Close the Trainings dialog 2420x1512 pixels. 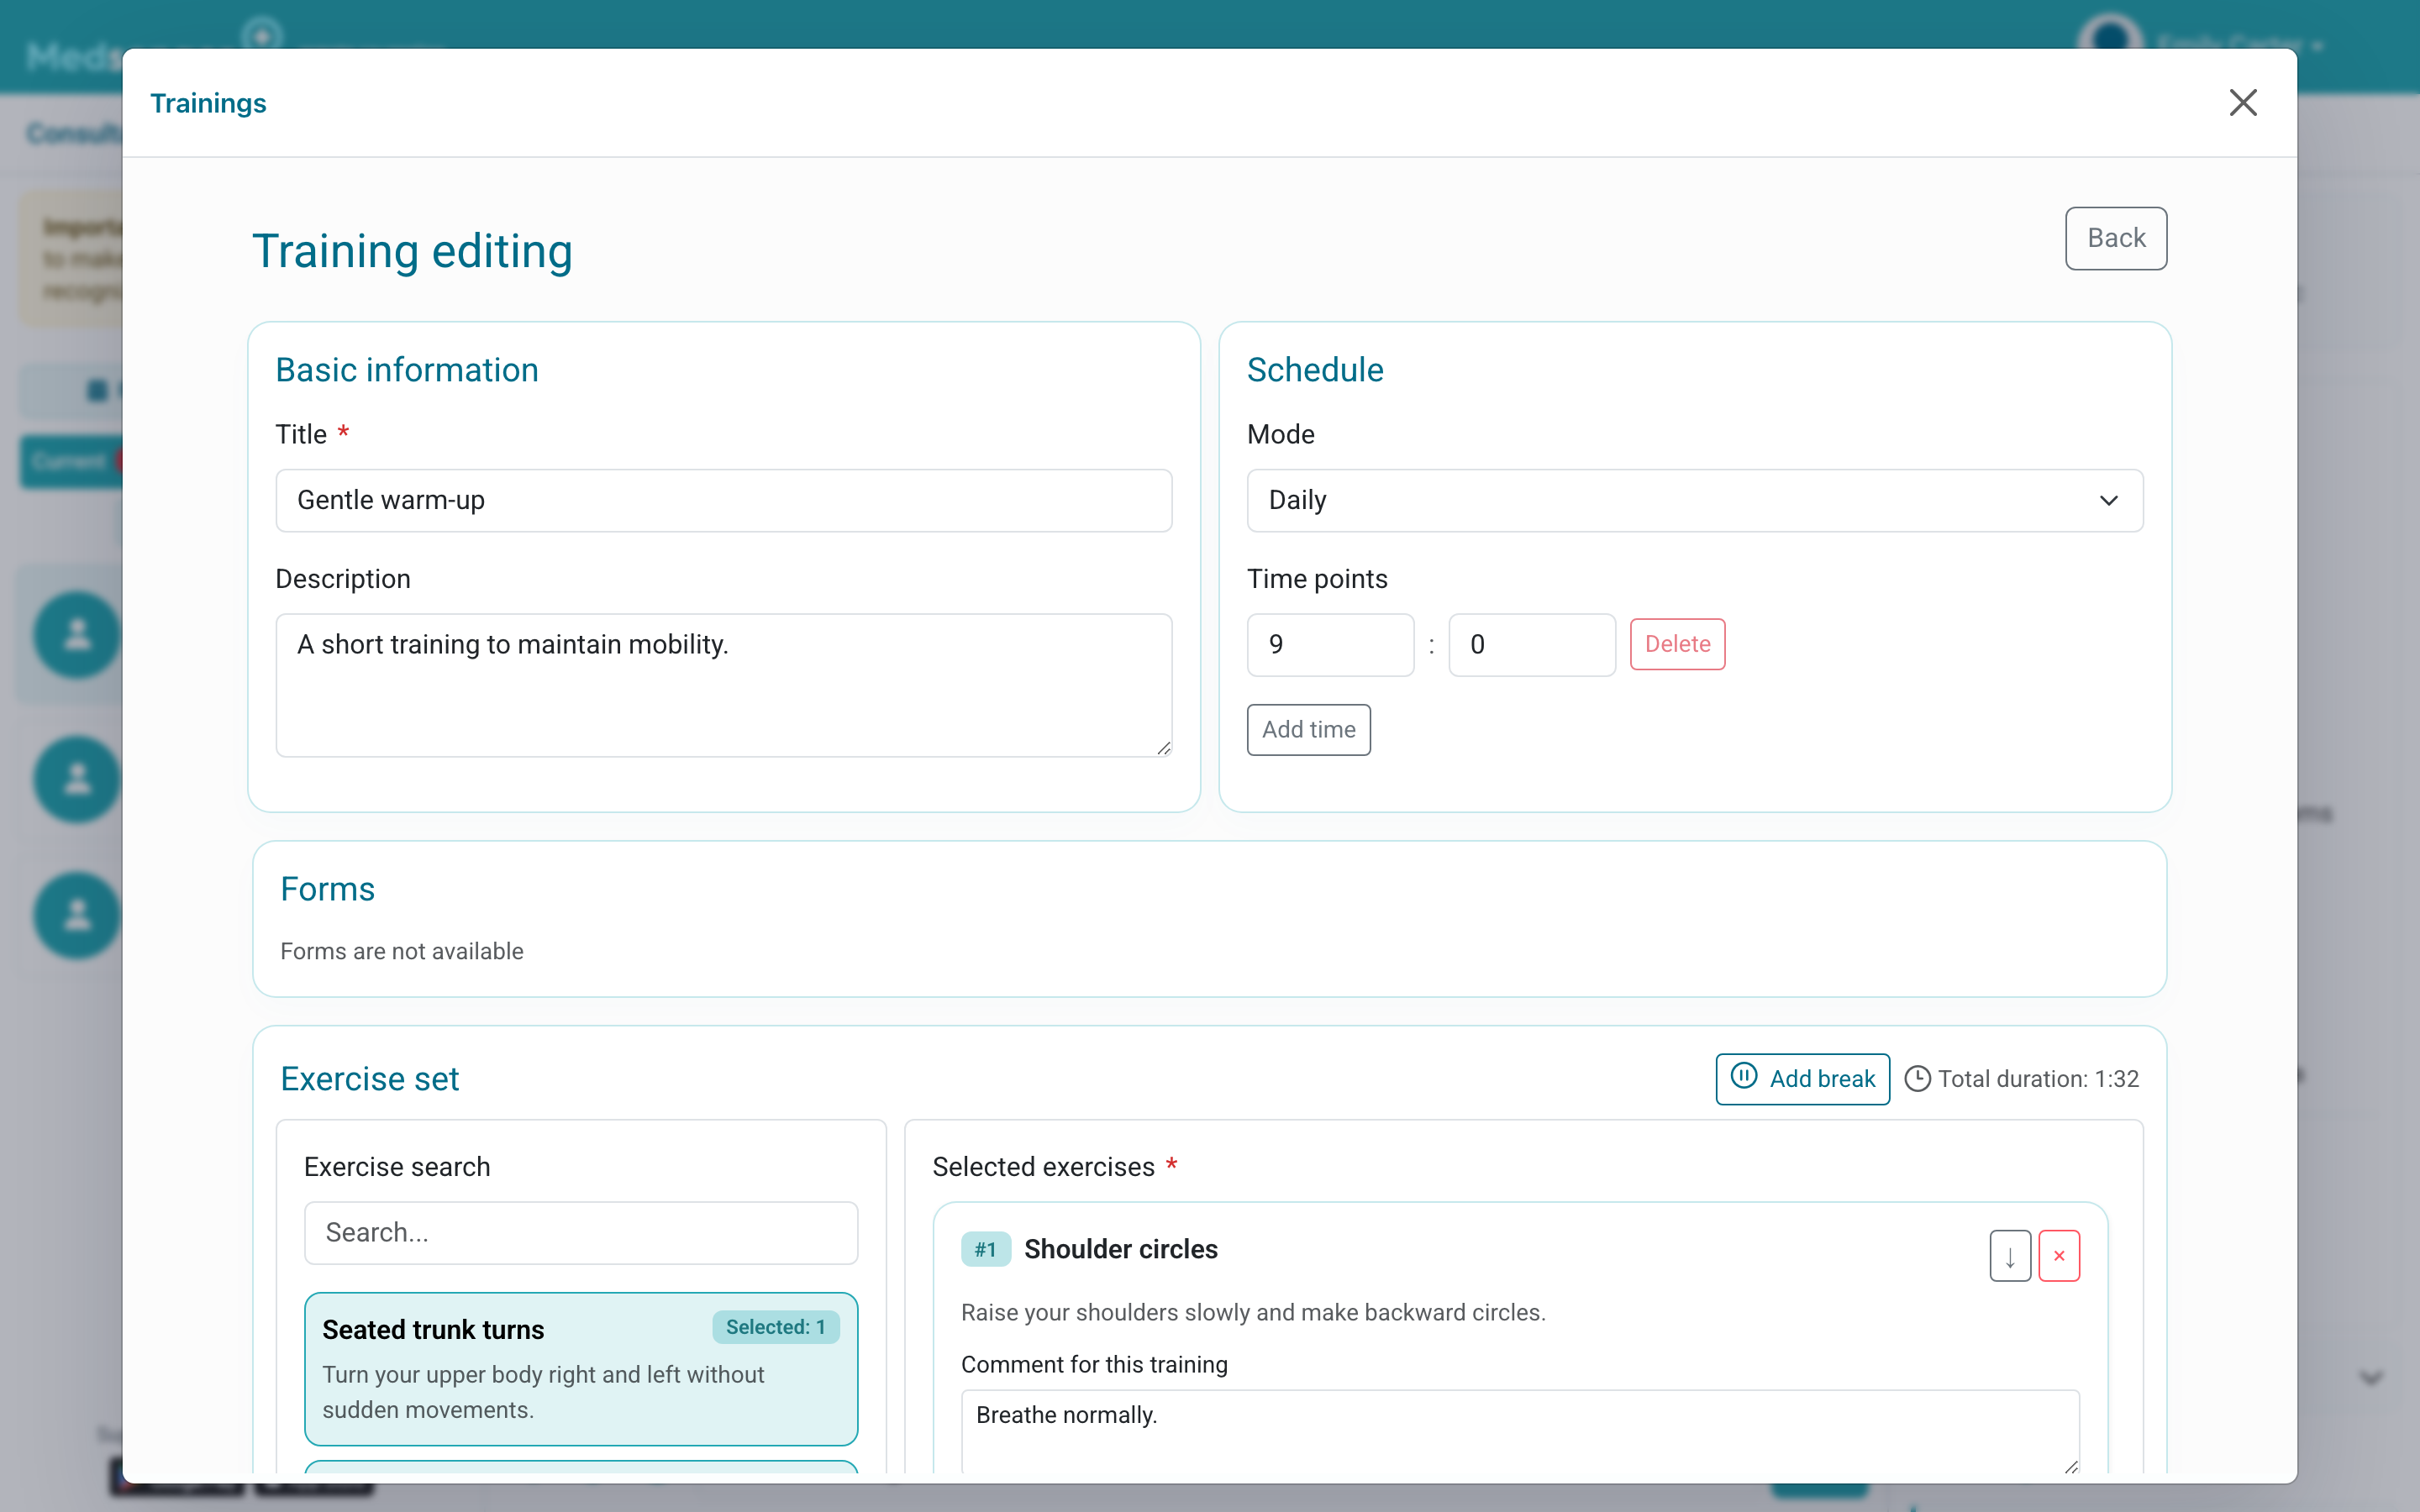pos(2243,102)
